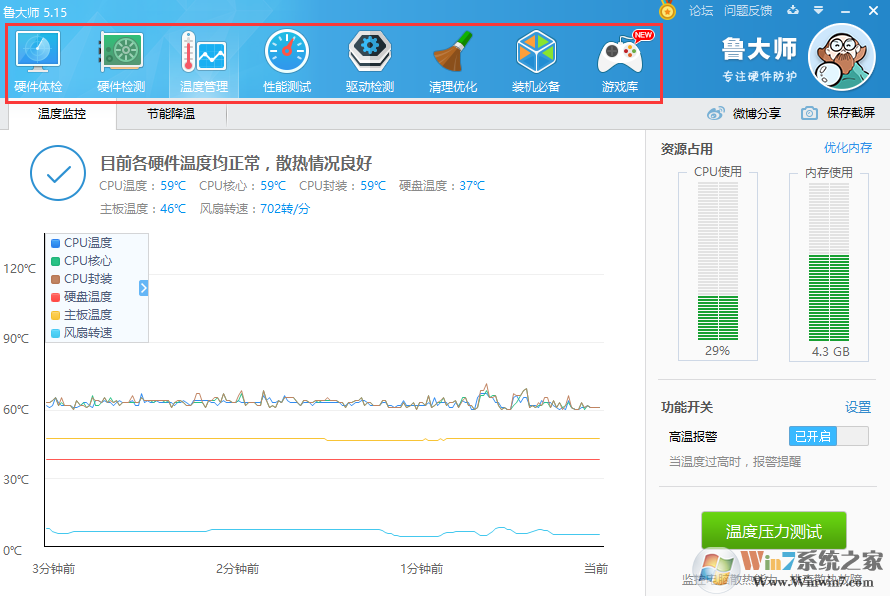Open 硬件体检 hardware checkup icon
Viewport: 890px width, 596px height.
[x=38, y=60]
